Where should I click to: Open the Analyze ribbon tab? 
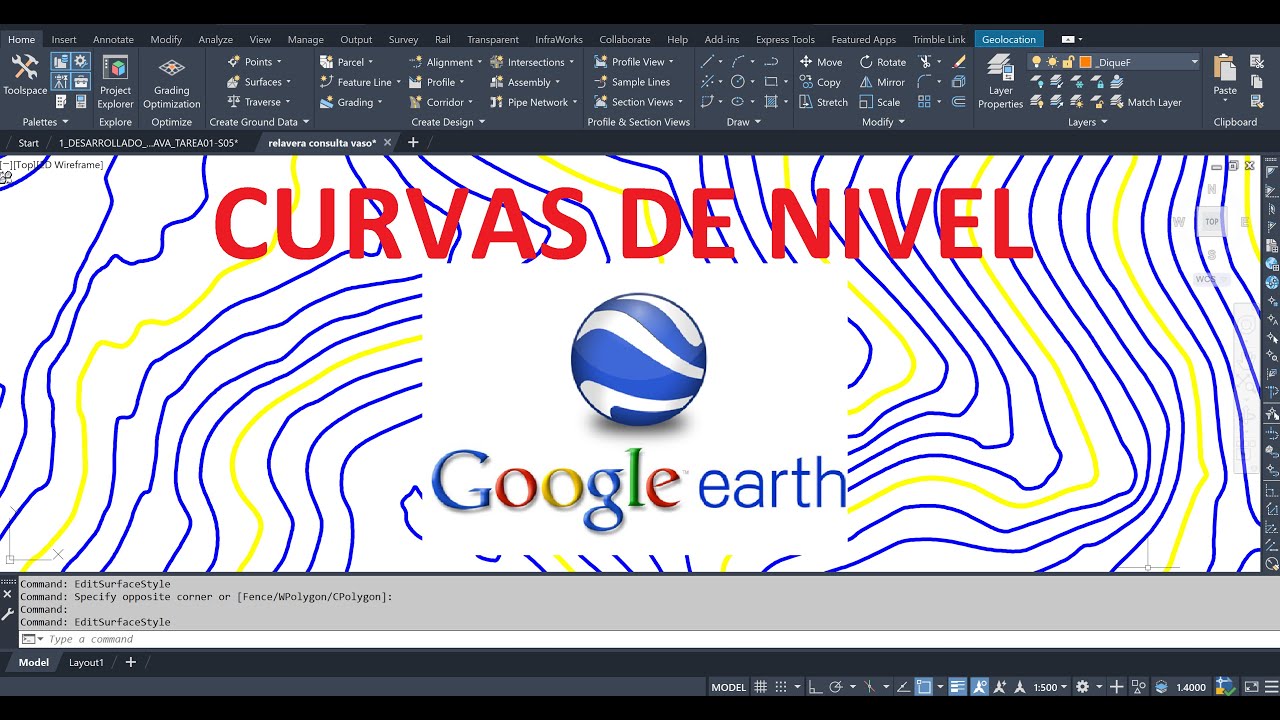tap(215, 40)
